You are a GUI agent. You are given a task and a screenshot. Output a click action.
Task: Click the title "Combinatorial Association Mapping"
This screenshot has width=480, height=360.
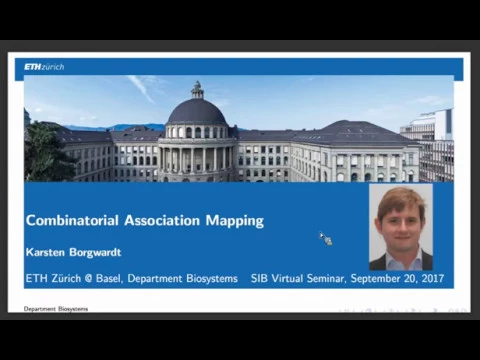(145, 221)
